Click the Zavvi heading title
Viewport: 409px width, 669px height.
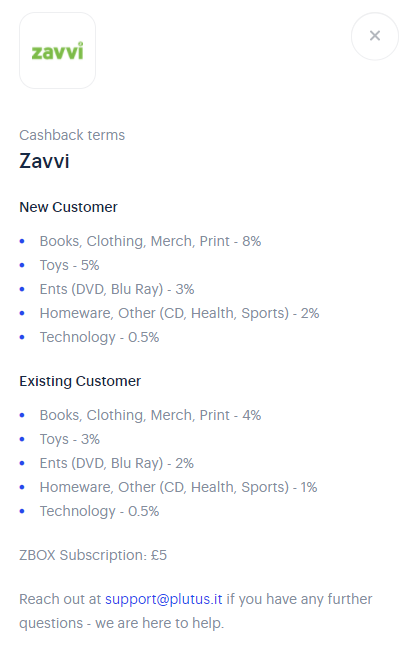[x=44, y=161]
